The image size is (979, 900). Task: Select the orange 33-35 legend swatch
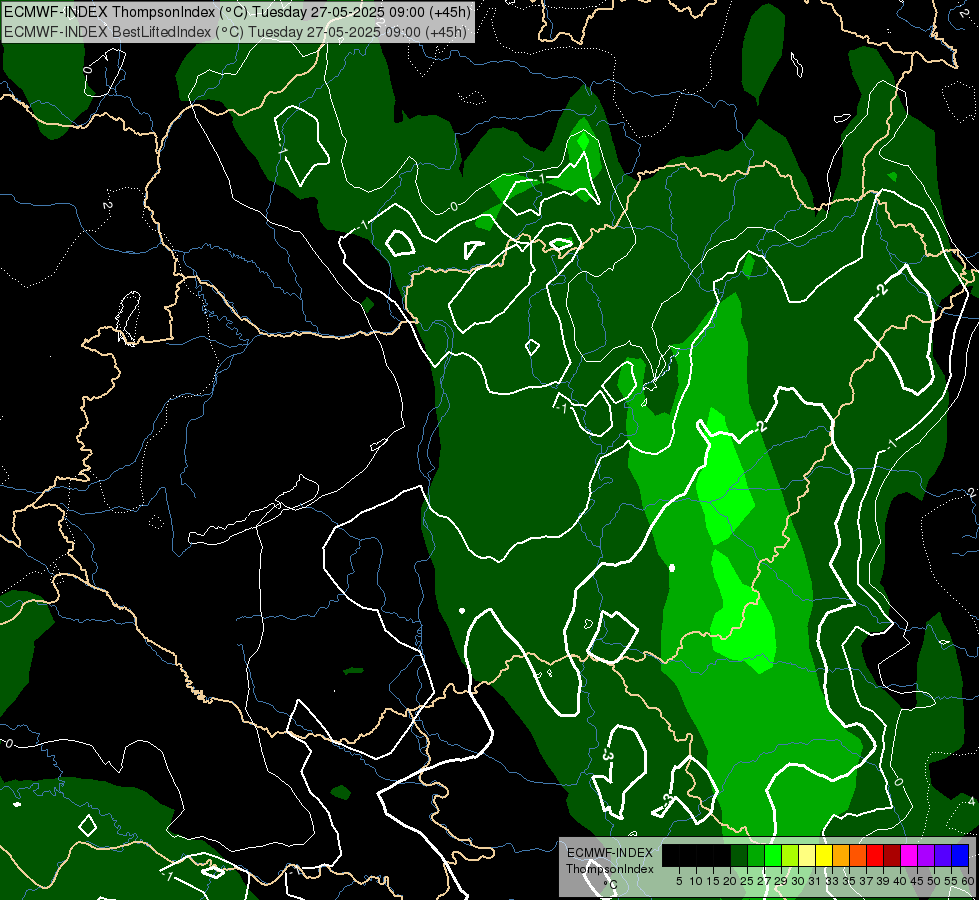[x=841, y=856]
